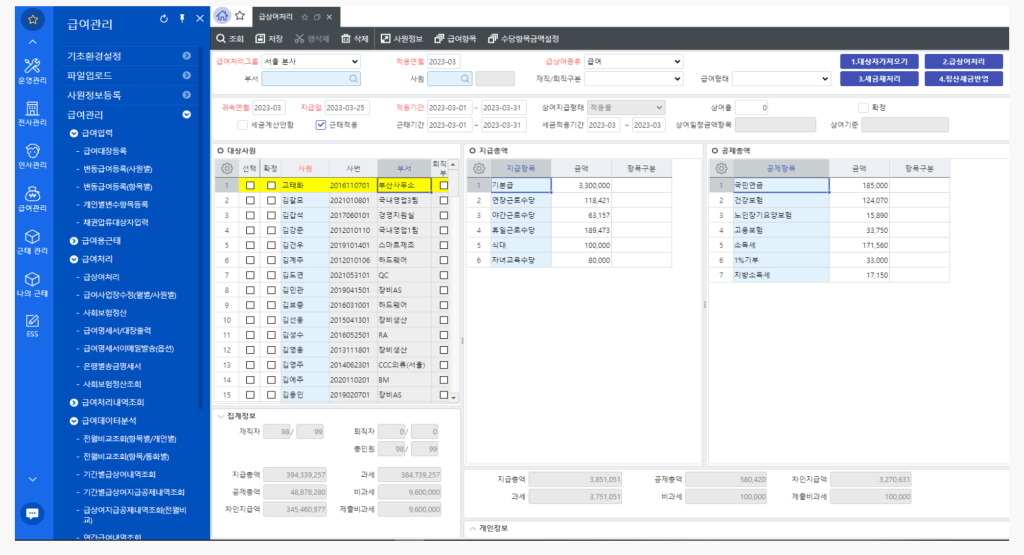The image size is (1024, 555).
Task: Check the 선택 box for 김강준
Action: coord(250,230)
